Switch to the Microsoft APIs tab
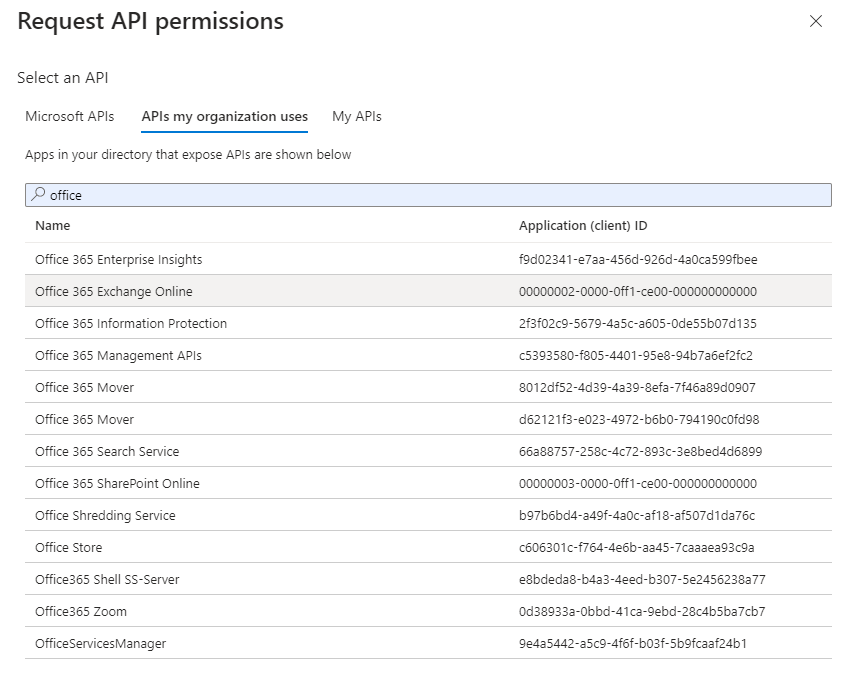This screenshot has width=852, height=695. coord(70,116)
